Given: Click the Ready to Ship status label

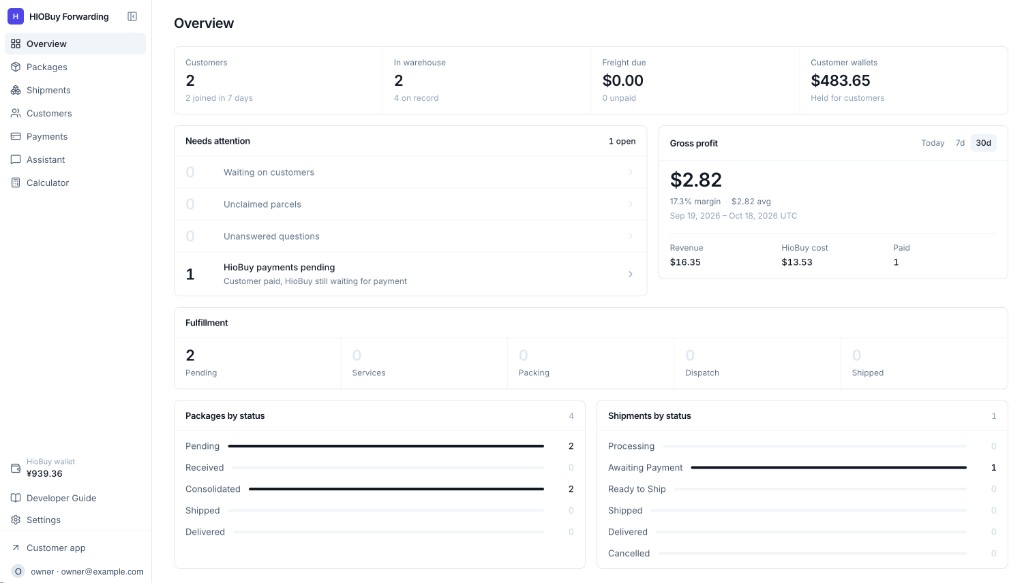Looking at the screenshot, I should click(x=637, y=489).
